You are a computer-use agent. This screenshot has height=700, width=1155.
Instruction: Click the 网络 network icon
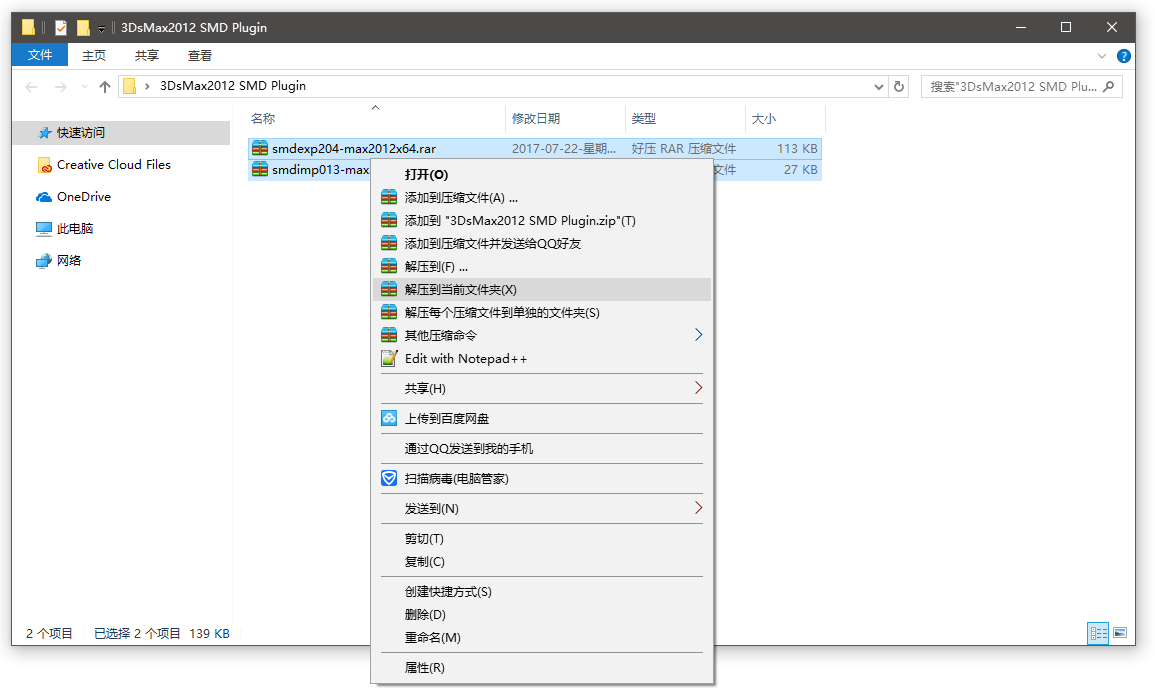pyautogui.click(x=44, y=261)
